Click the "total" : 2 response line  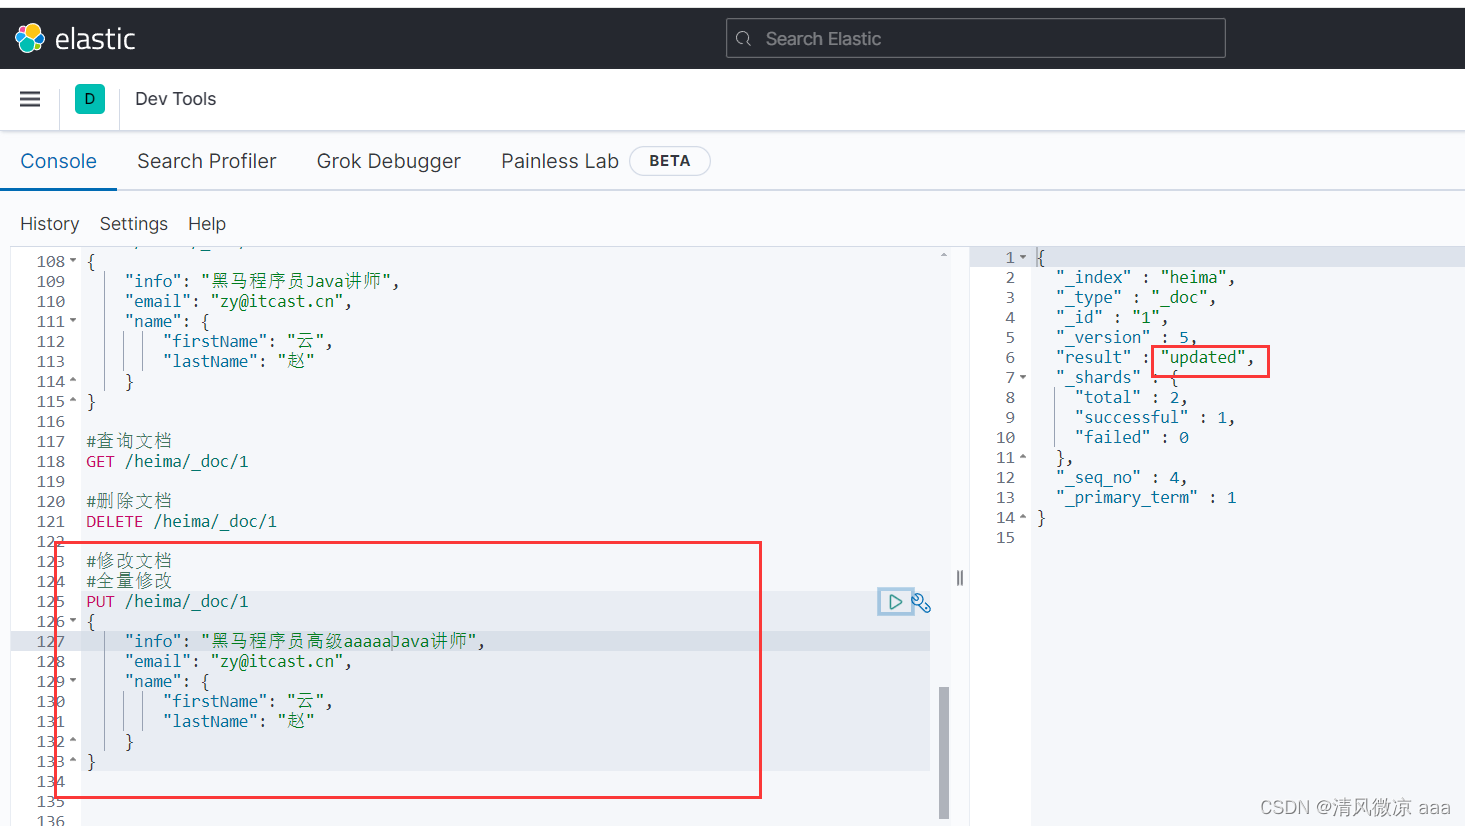point(1131,397)
